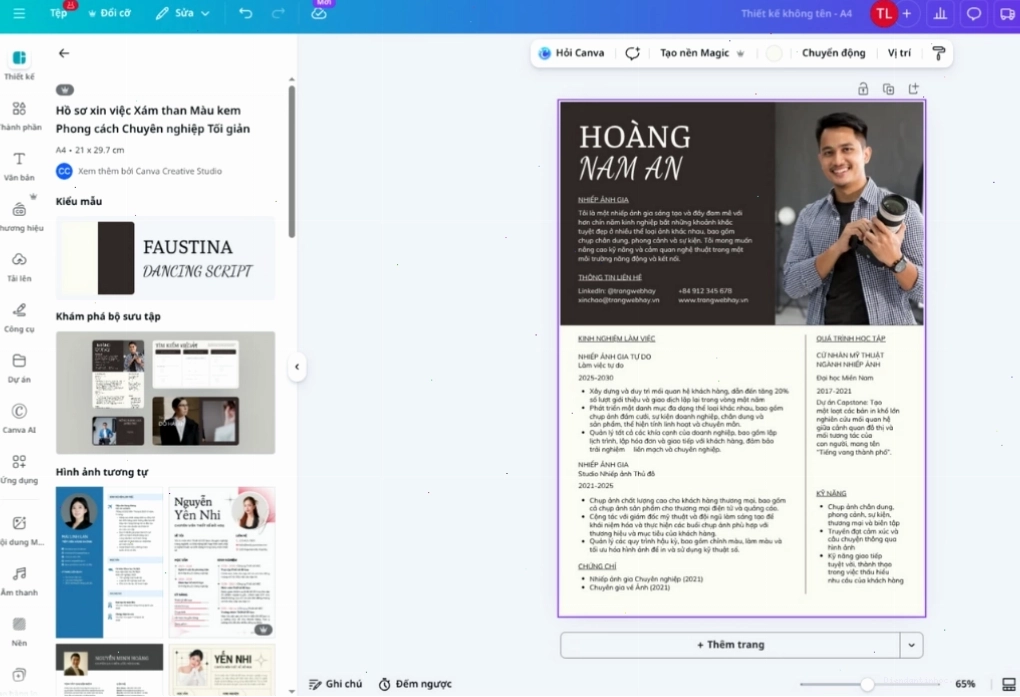
Task: Click the magic refresh sparkle icon
Action: (x=632, y=53)
